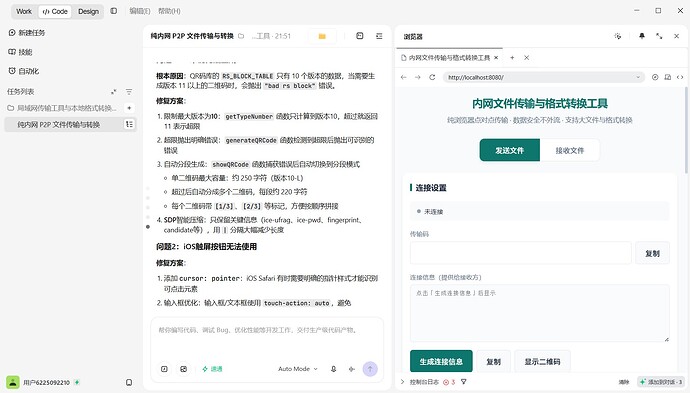Click the browser element-picker icon

pyautogui.click(x=618, y=36)
